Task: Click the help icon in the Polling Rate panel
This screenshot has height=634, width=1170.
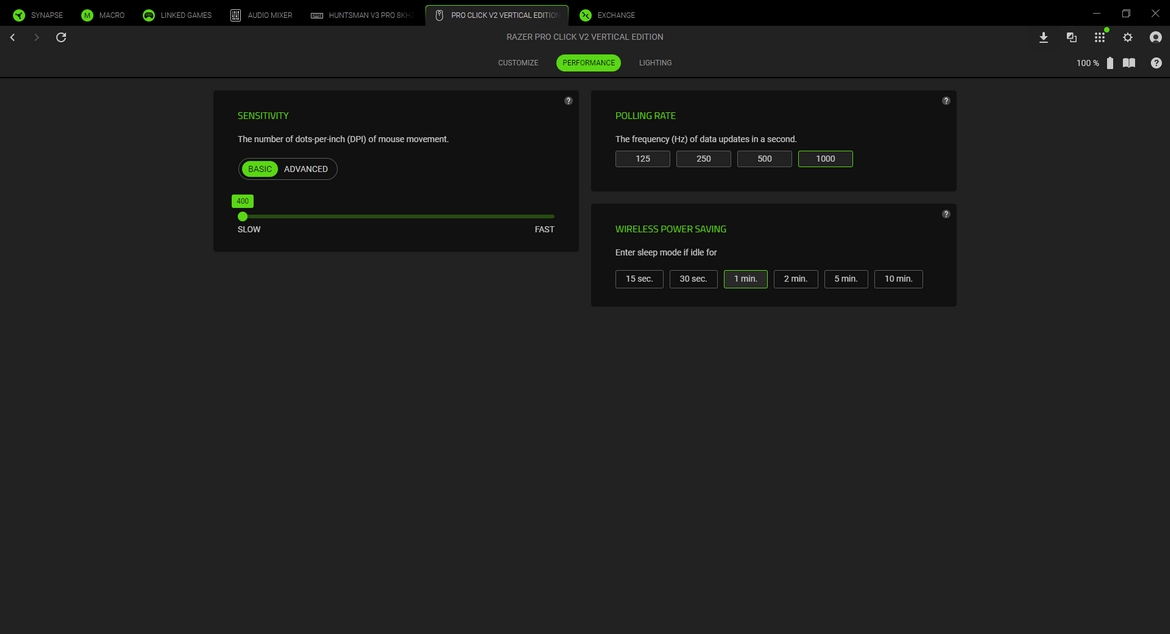Action: point(946,101)
